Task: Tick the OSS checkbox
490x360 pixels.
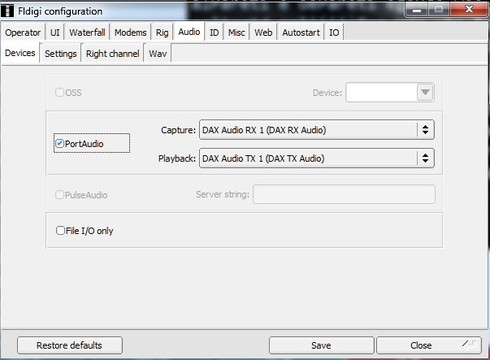Action: pyautogui.click(x=59, y=92)
